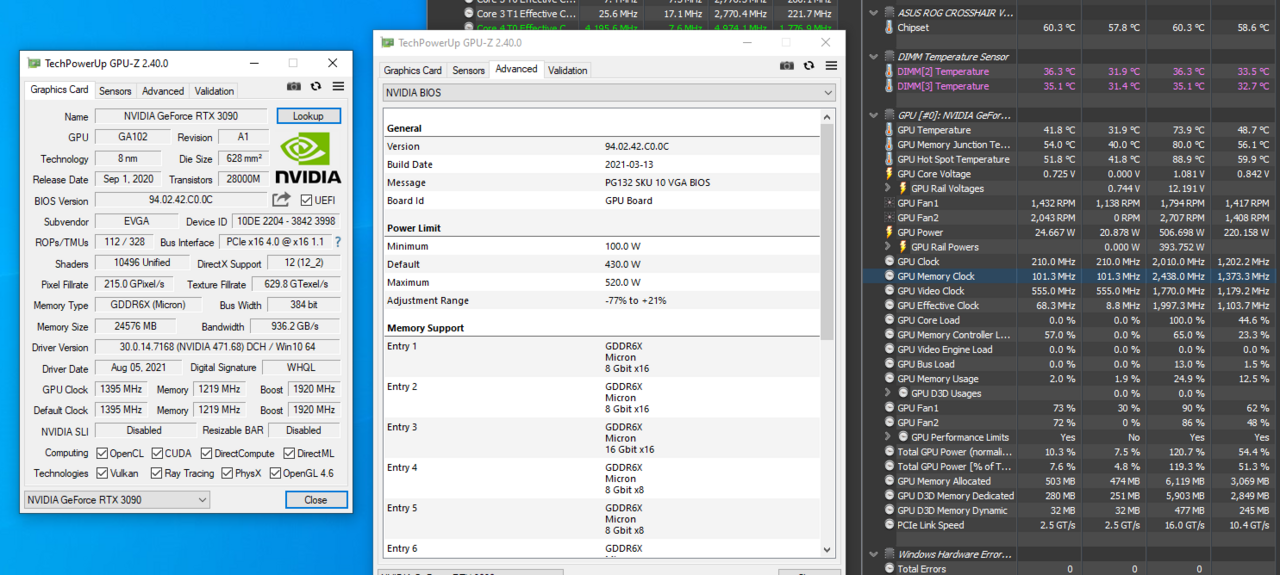Click refresh icon in Graphics Card window

coord(316,87)
